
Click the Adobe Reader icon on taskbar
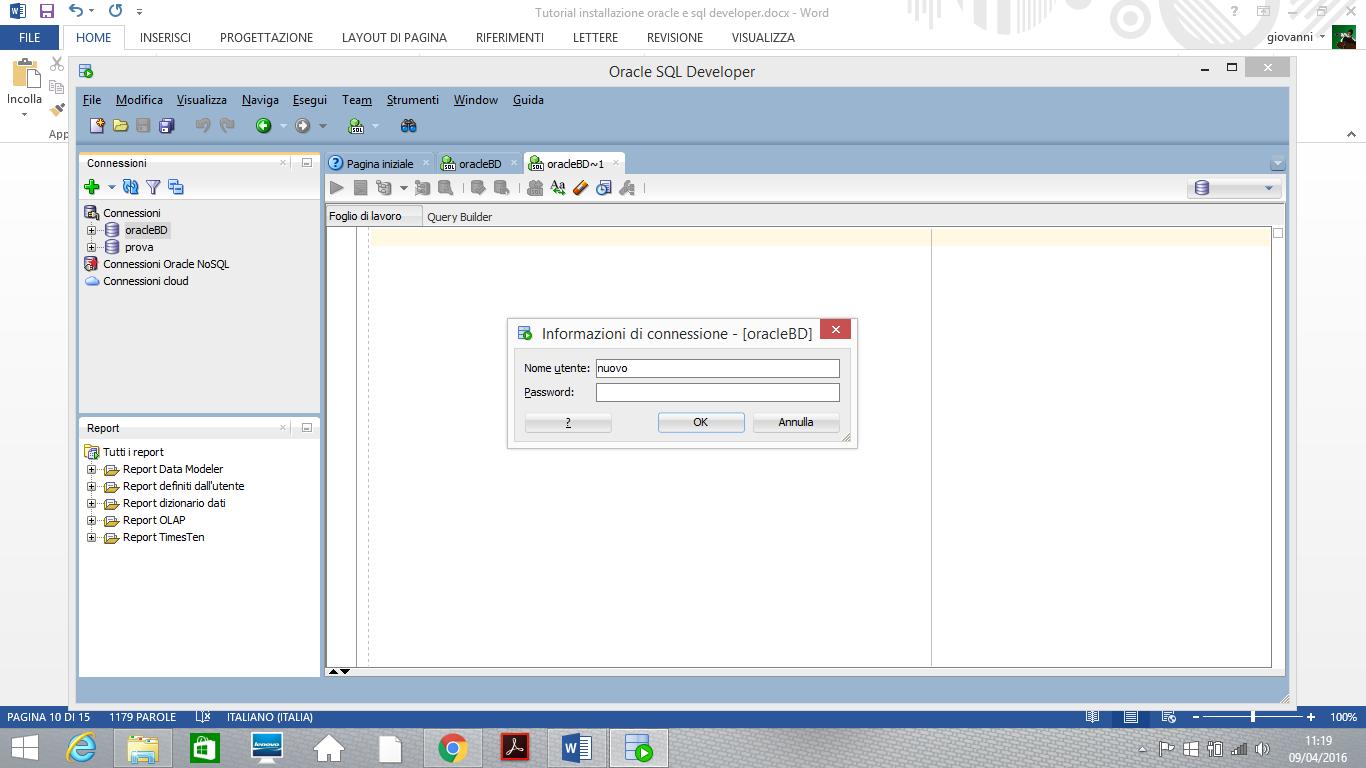[515, 748]
